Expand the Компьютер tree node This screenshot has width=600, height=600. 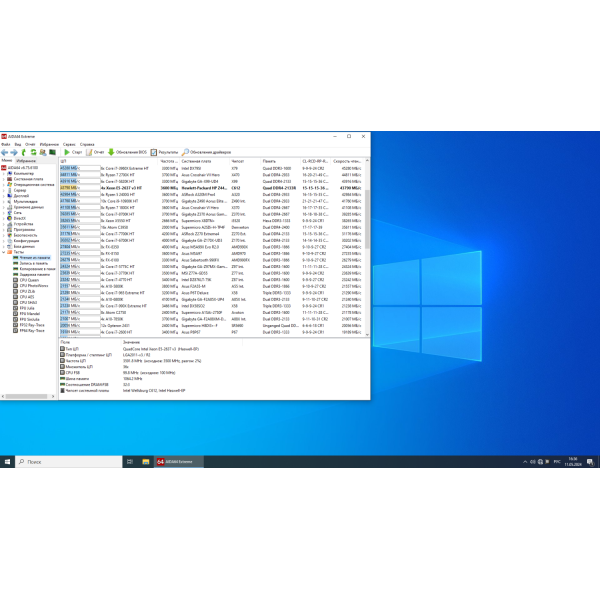coord(4,173)
